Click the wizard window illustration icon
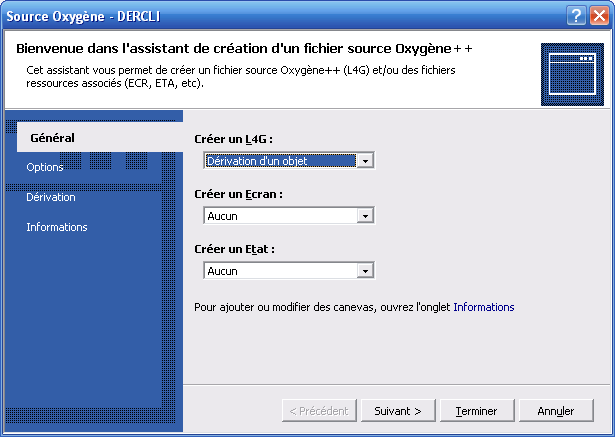Screen dimensions: 615x437 pyautogui.click(x=572, y=75)
